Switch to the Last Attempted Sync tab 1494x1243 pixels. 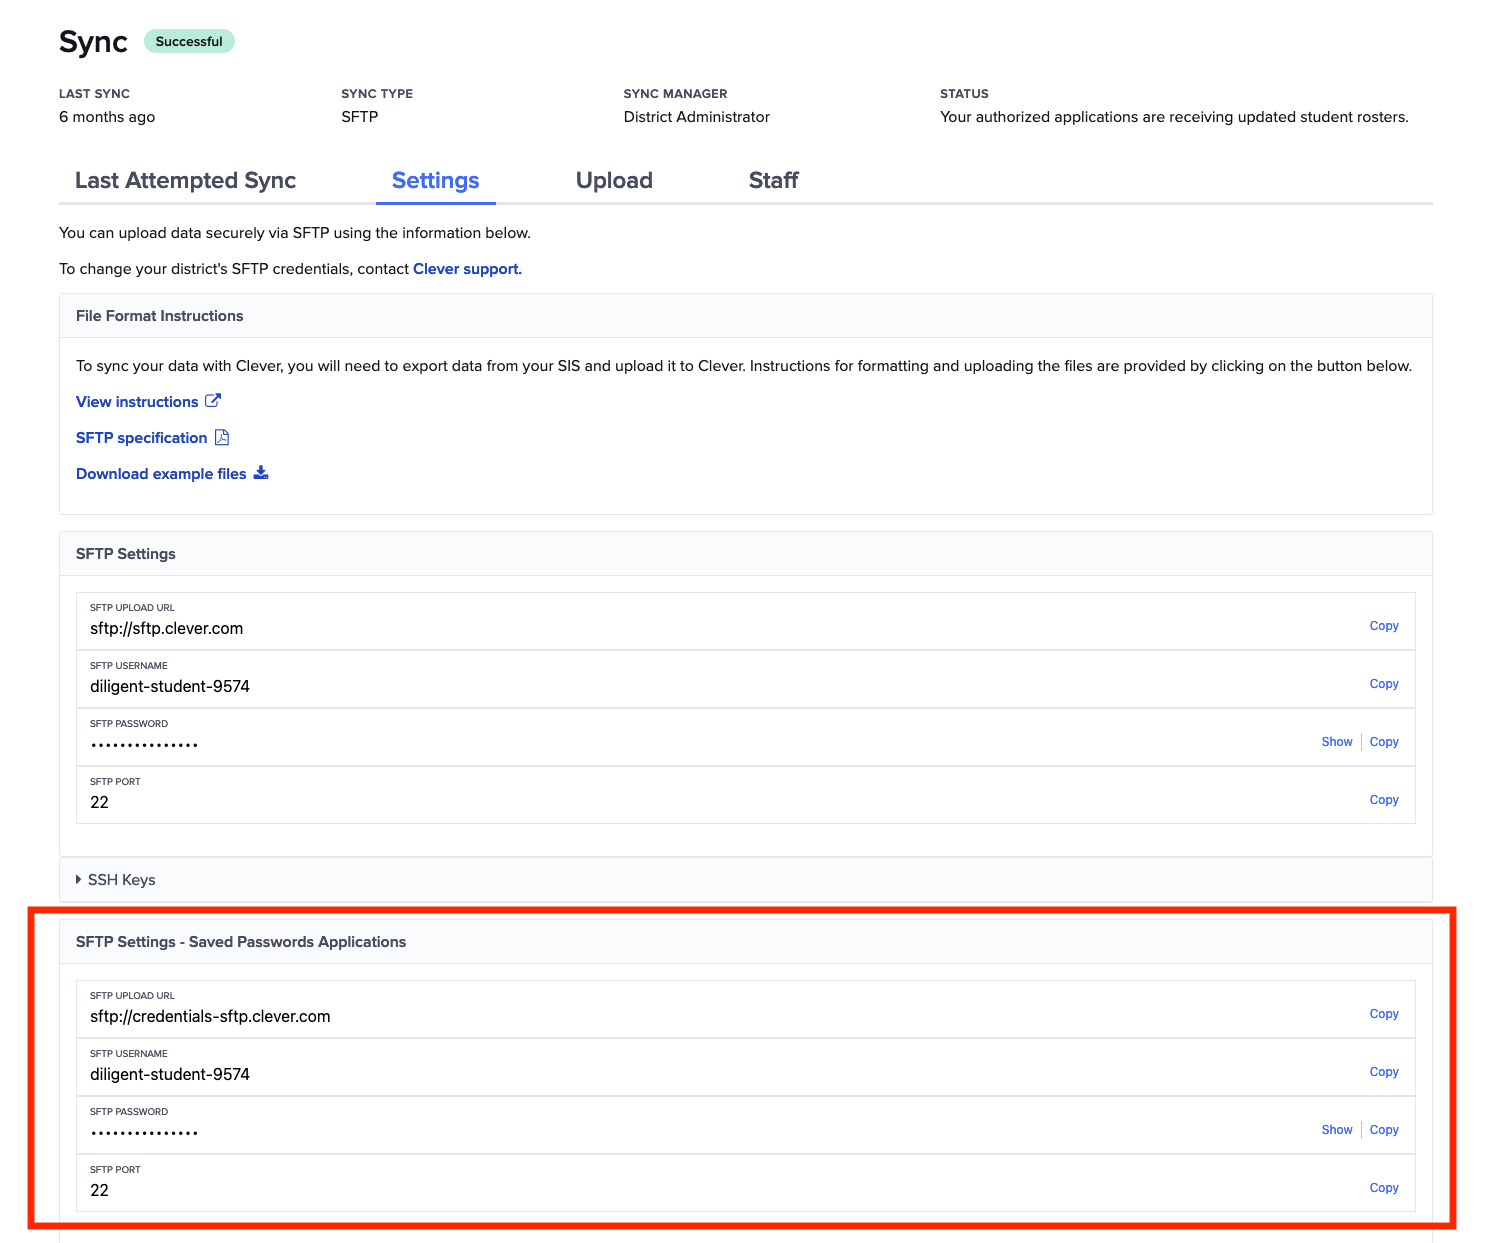coord(185,181)
